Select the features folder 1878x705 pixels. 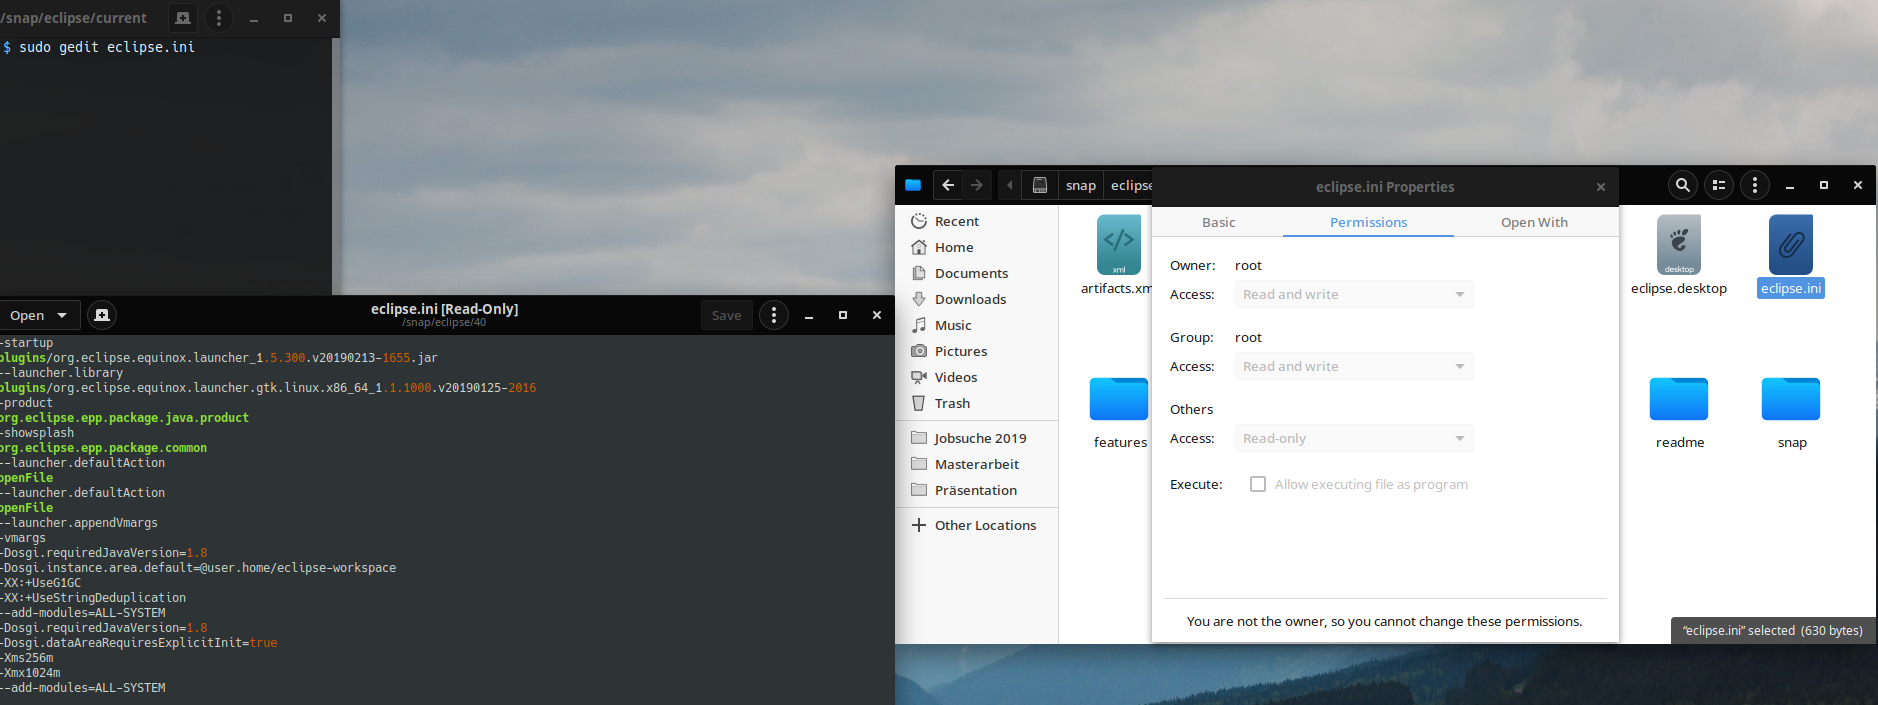(1119, 400)
